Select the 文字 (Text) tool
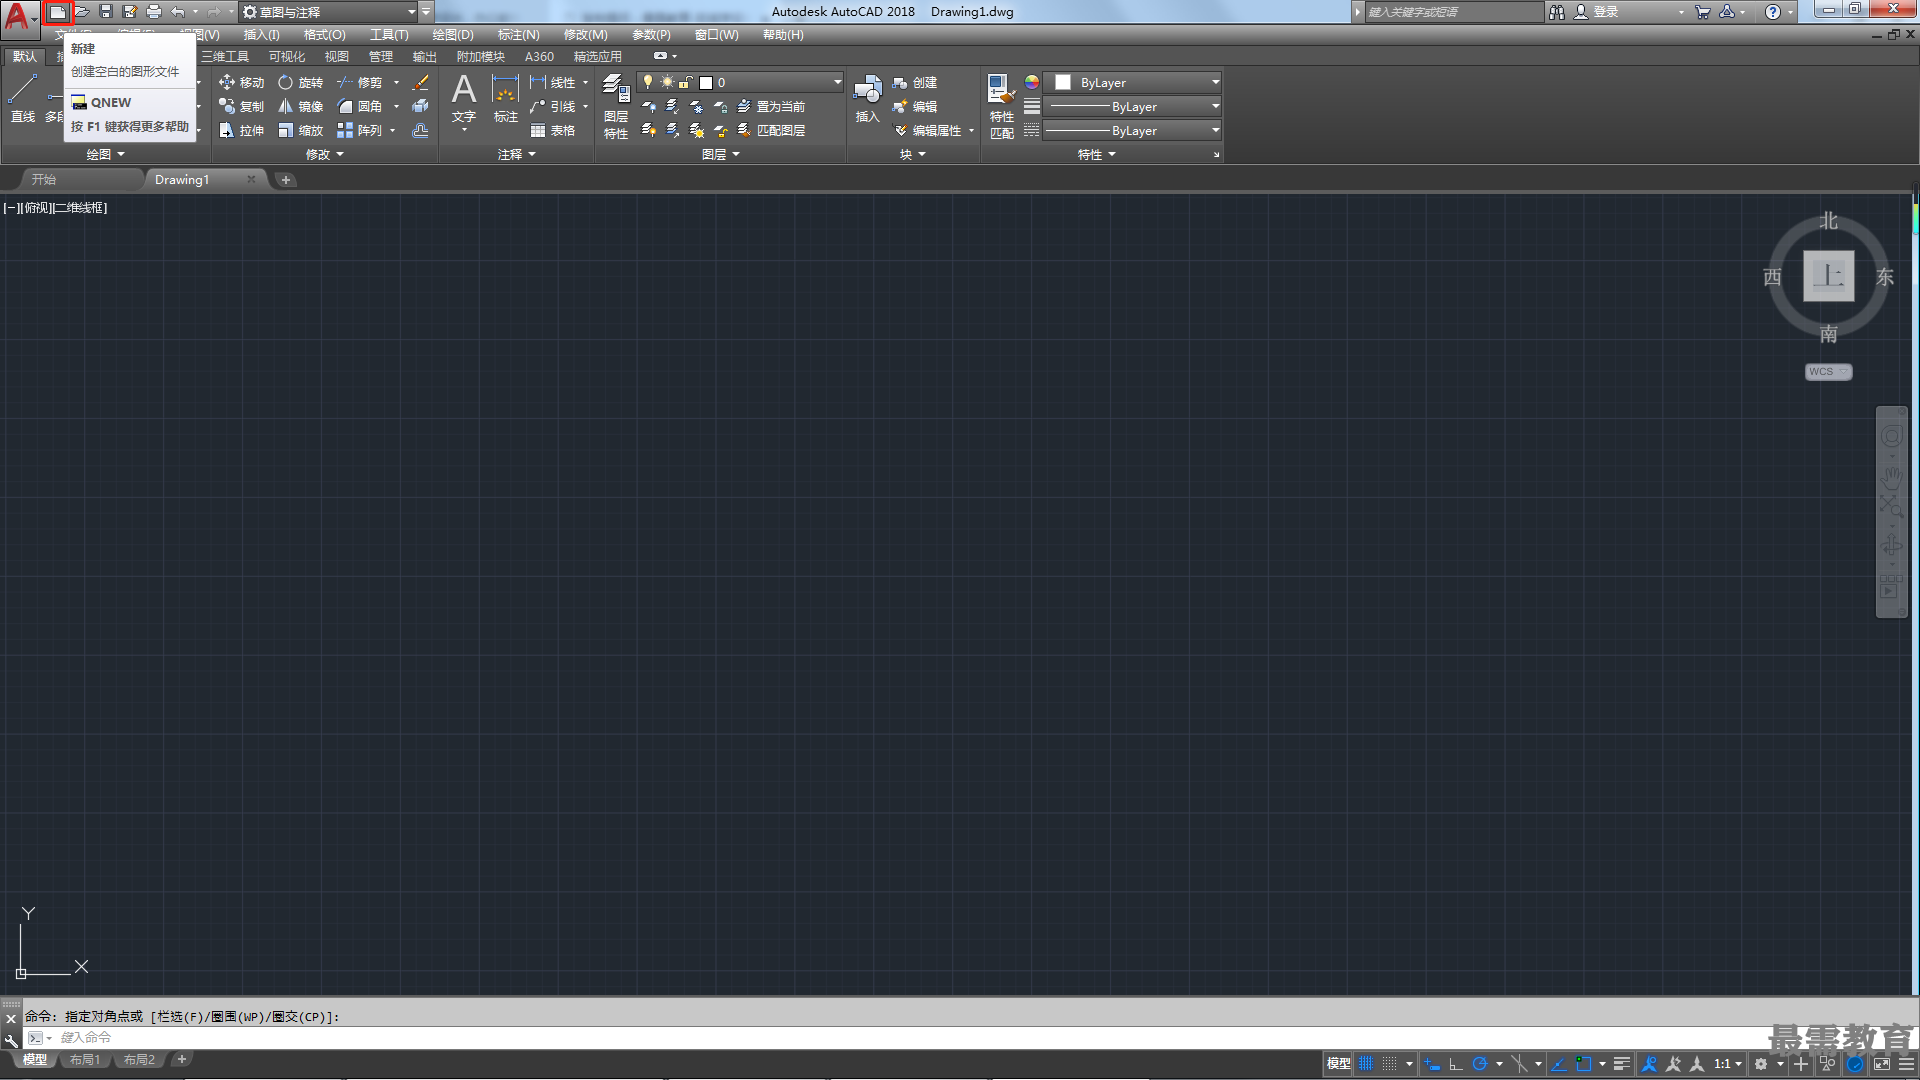The width and height of the screenshot is (1920, 1080). click(x=464, y=98)
